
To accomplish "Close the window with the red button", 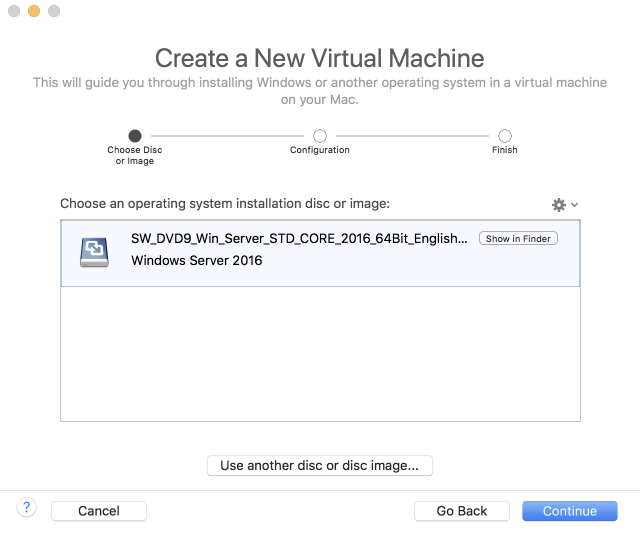I will tap(14, 11).
